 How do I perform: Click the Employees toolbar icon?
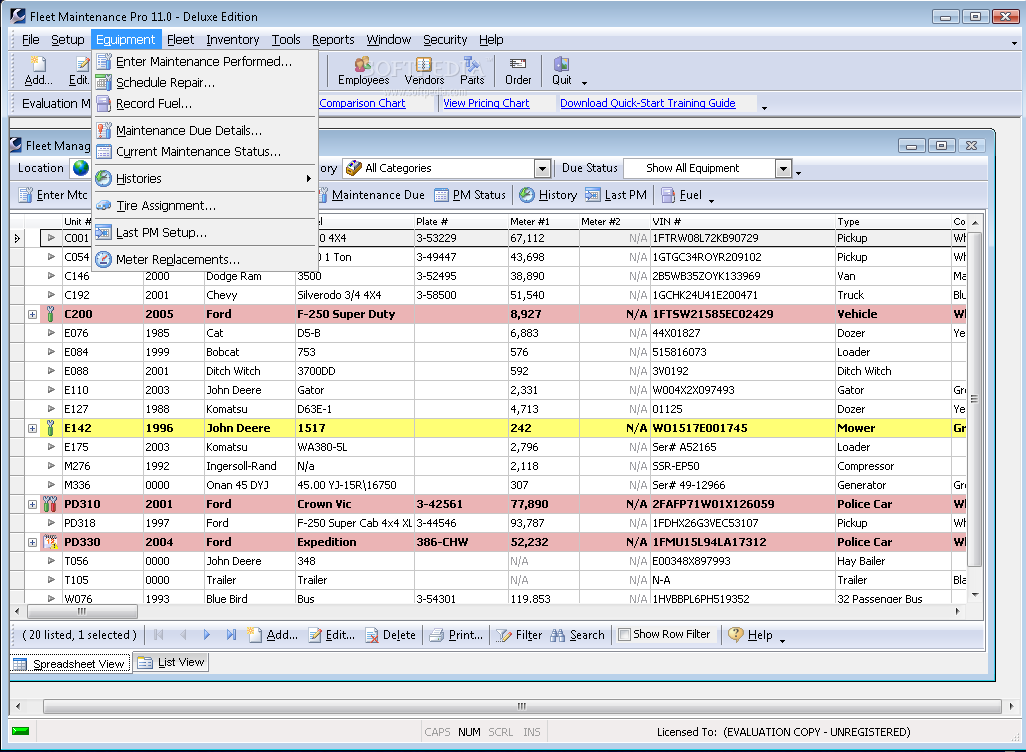point(363,71)
